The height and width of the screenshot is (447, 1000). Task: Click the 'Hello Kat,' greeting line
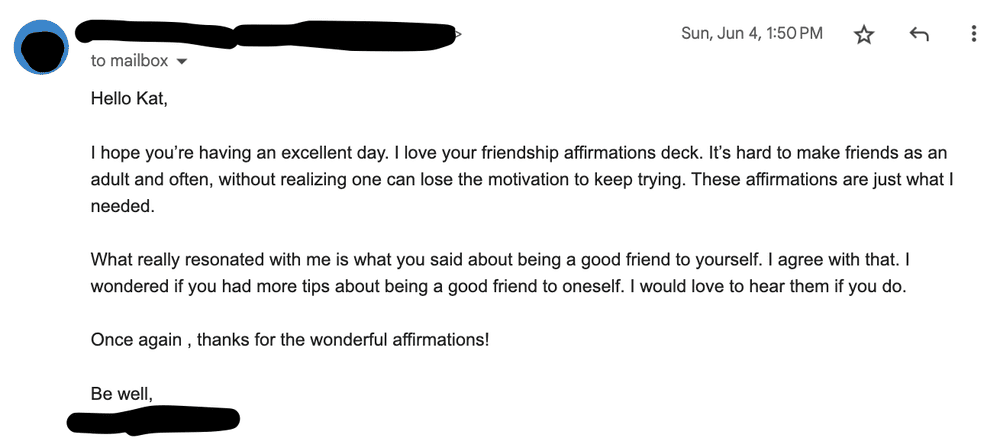129,99
